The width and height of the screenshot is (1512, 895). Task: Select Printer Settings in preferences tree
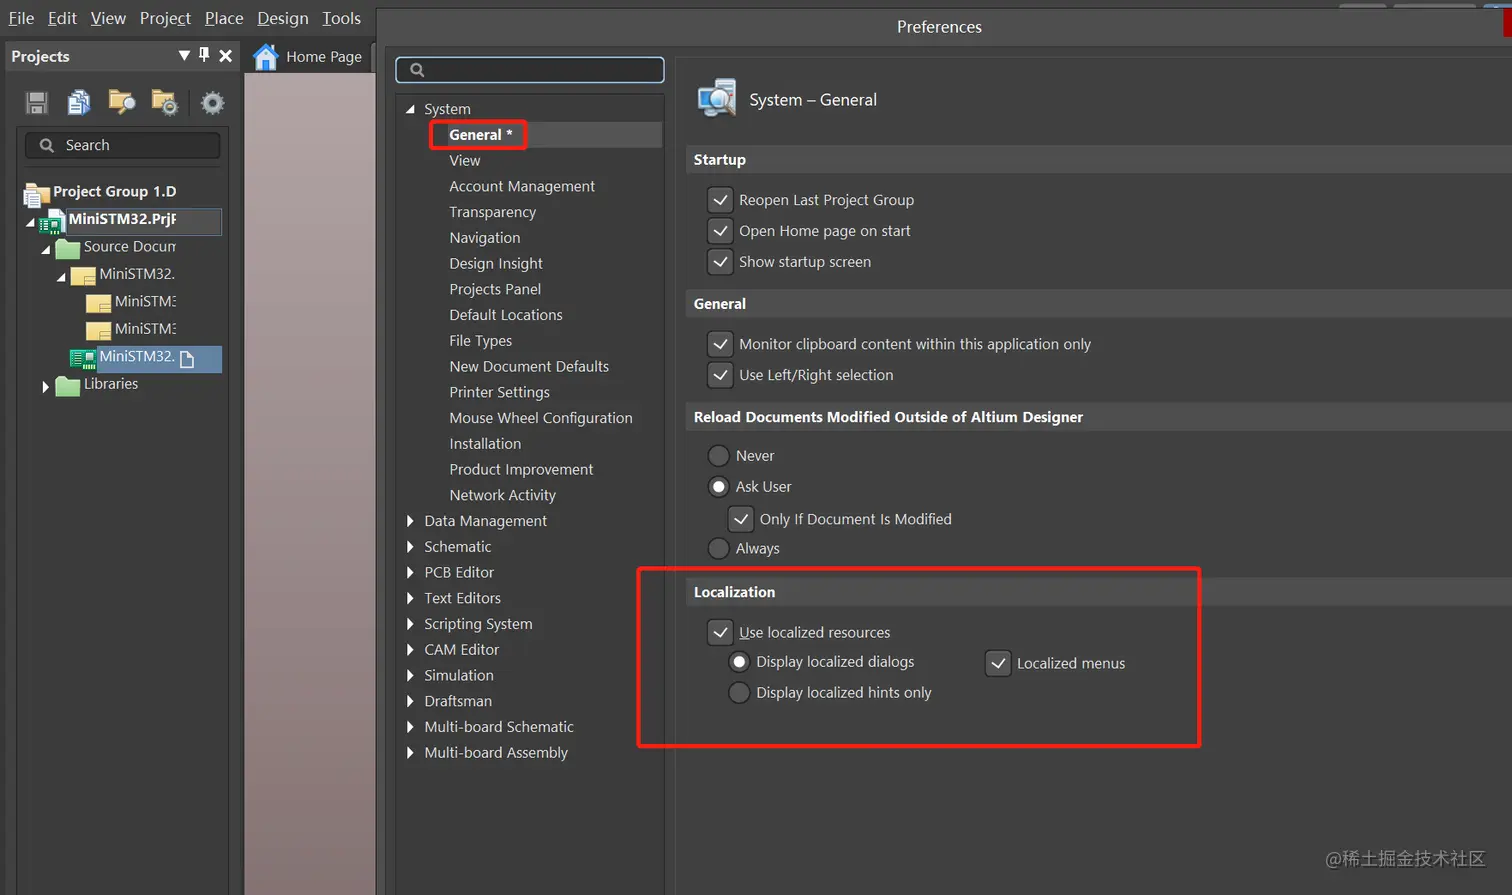click(500, 392)
